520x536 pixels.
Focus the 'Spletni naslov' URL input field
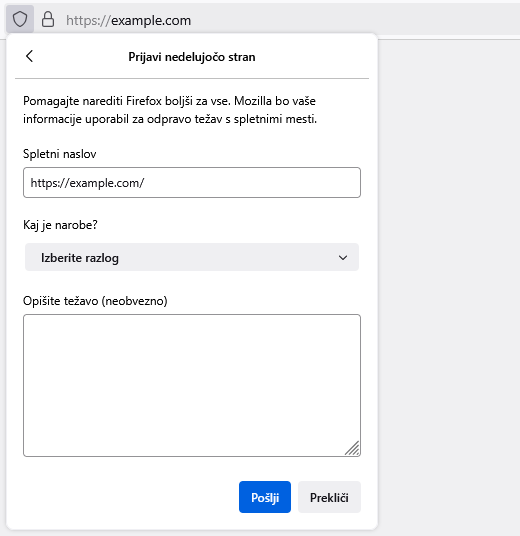(192, 183)
